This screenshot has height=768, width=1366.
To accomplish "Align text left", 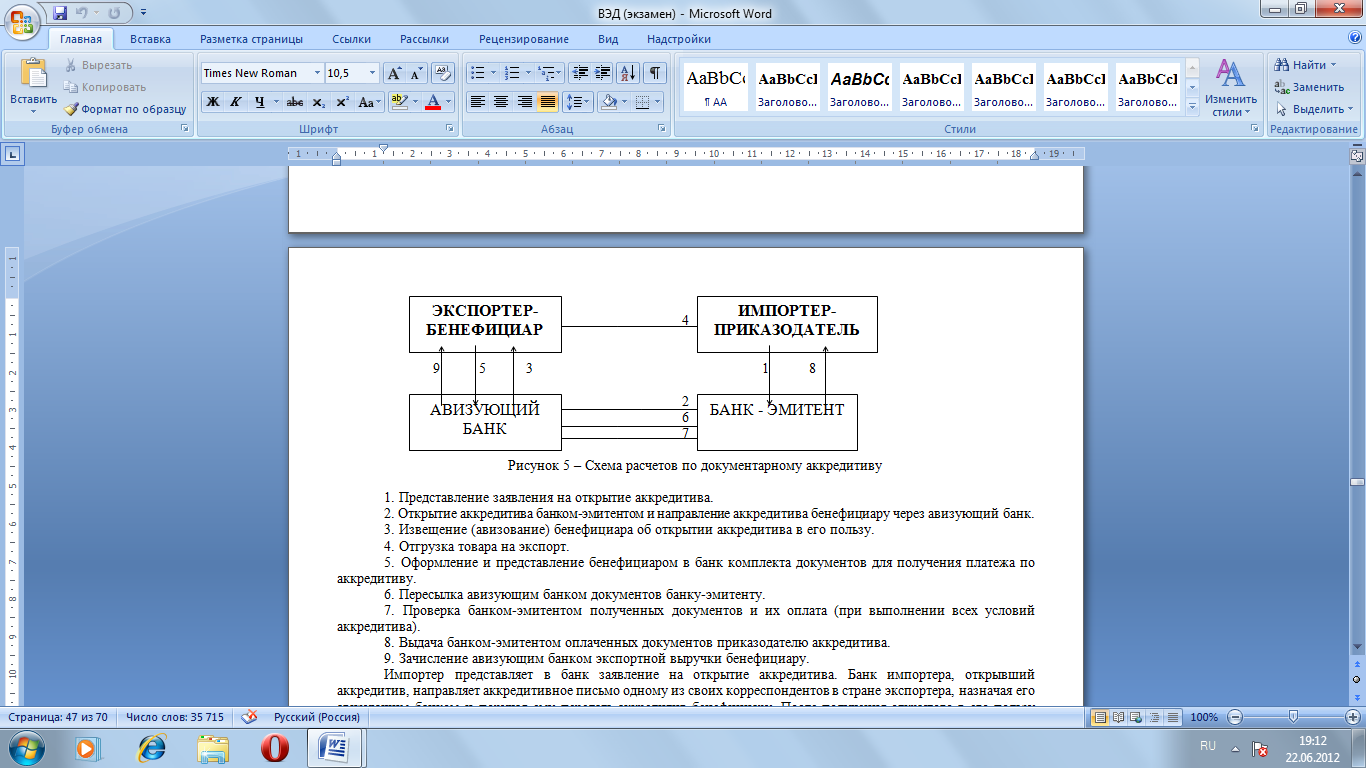I will [478, 102].
